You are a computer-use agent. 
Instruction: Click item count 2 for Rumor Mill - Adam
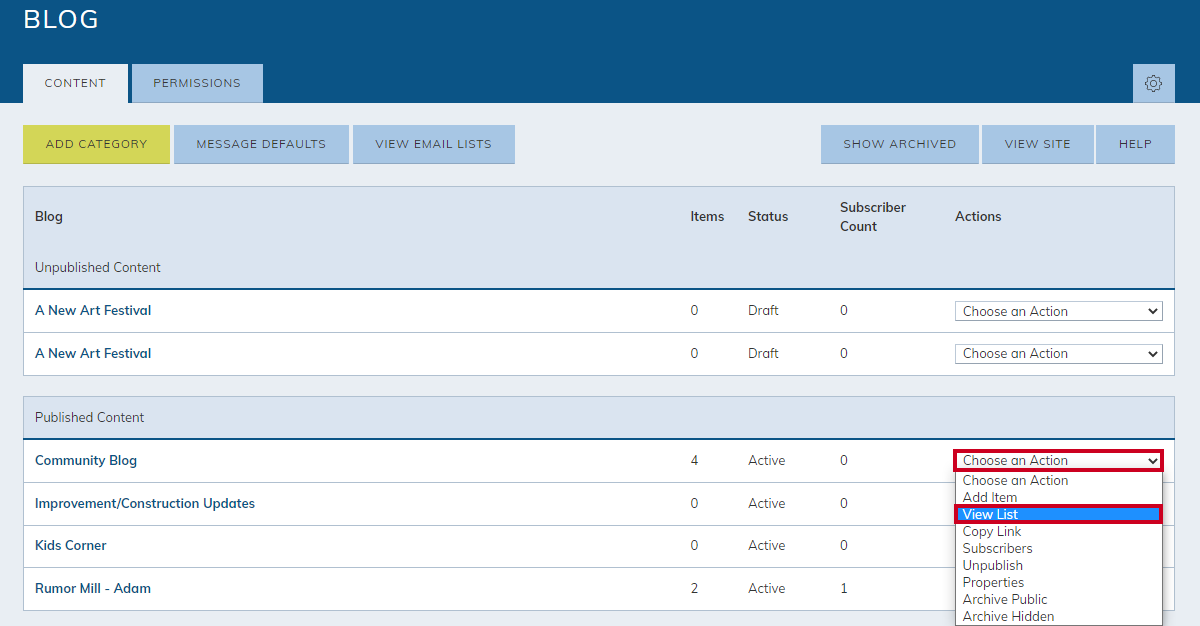click(x=694, y=588)
